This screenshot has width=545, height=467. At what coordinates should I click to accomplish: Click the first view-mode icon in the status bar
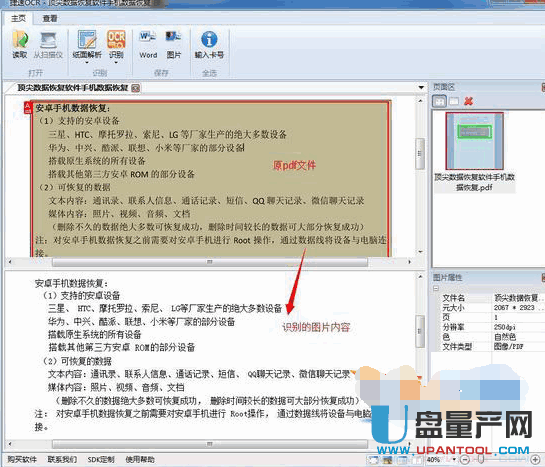click(x=374, y=460)
